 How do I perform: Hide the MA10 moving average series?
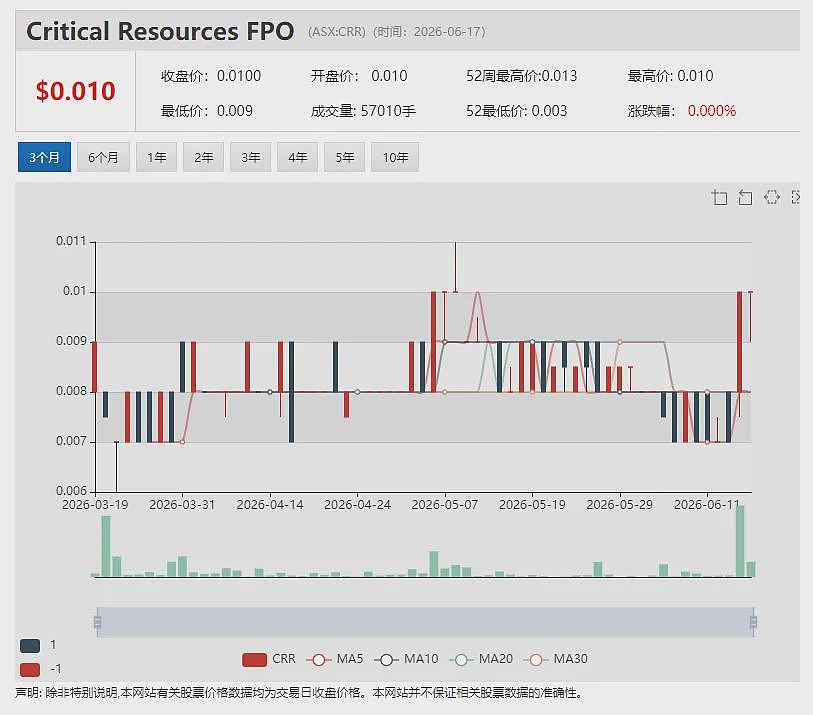click(x=406, y=659)
